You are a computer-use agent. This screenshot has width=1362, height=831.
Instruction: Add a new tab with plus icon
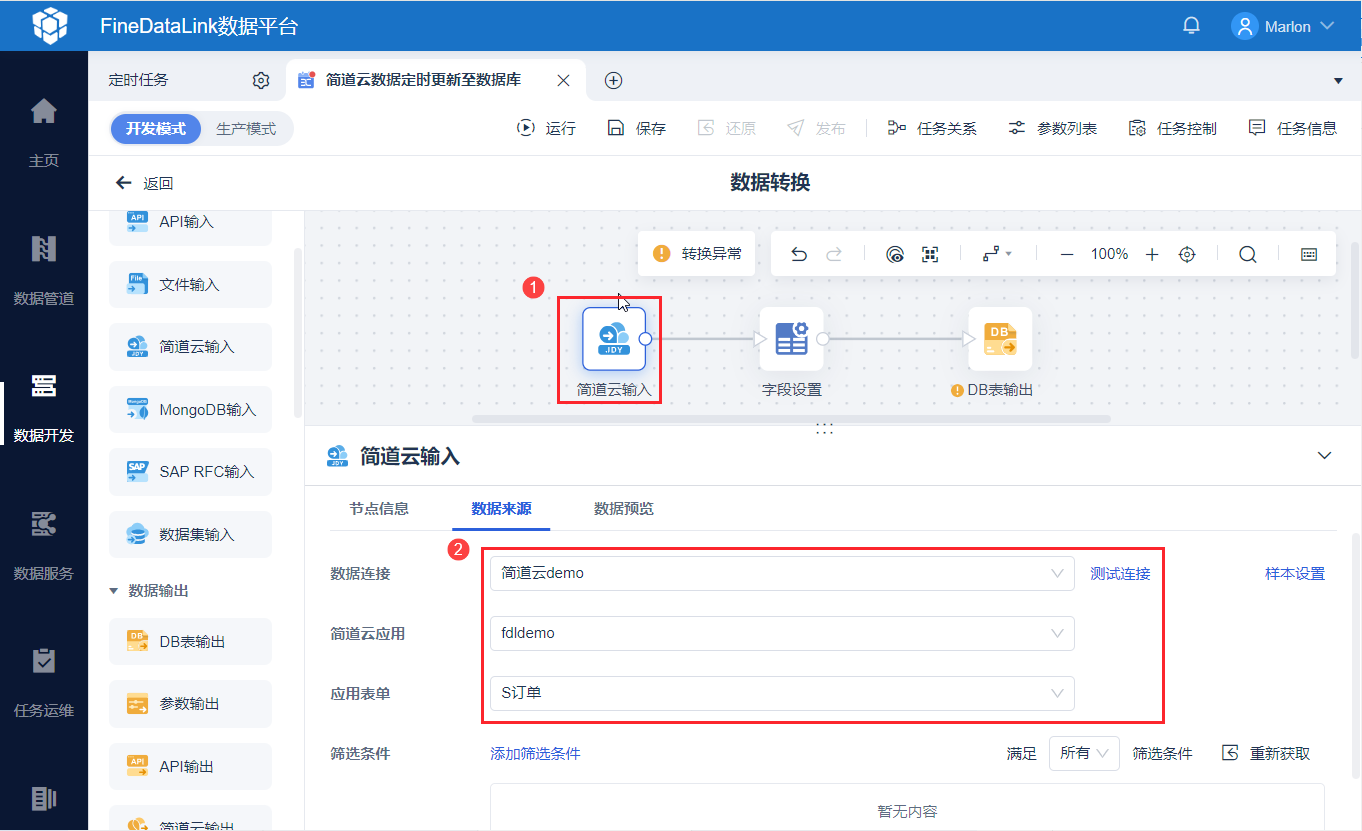pyautogui.click(x=614, y=80)
